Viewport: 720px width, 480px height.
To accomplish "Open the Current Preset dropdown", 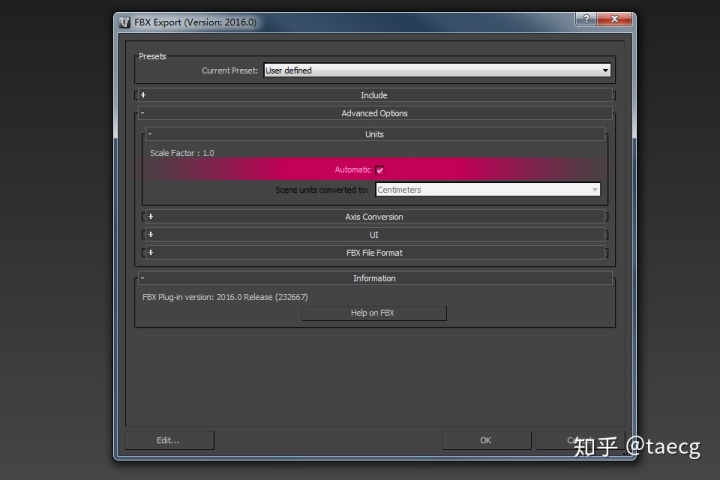I will pyautogui.click(x=437, y=70).
